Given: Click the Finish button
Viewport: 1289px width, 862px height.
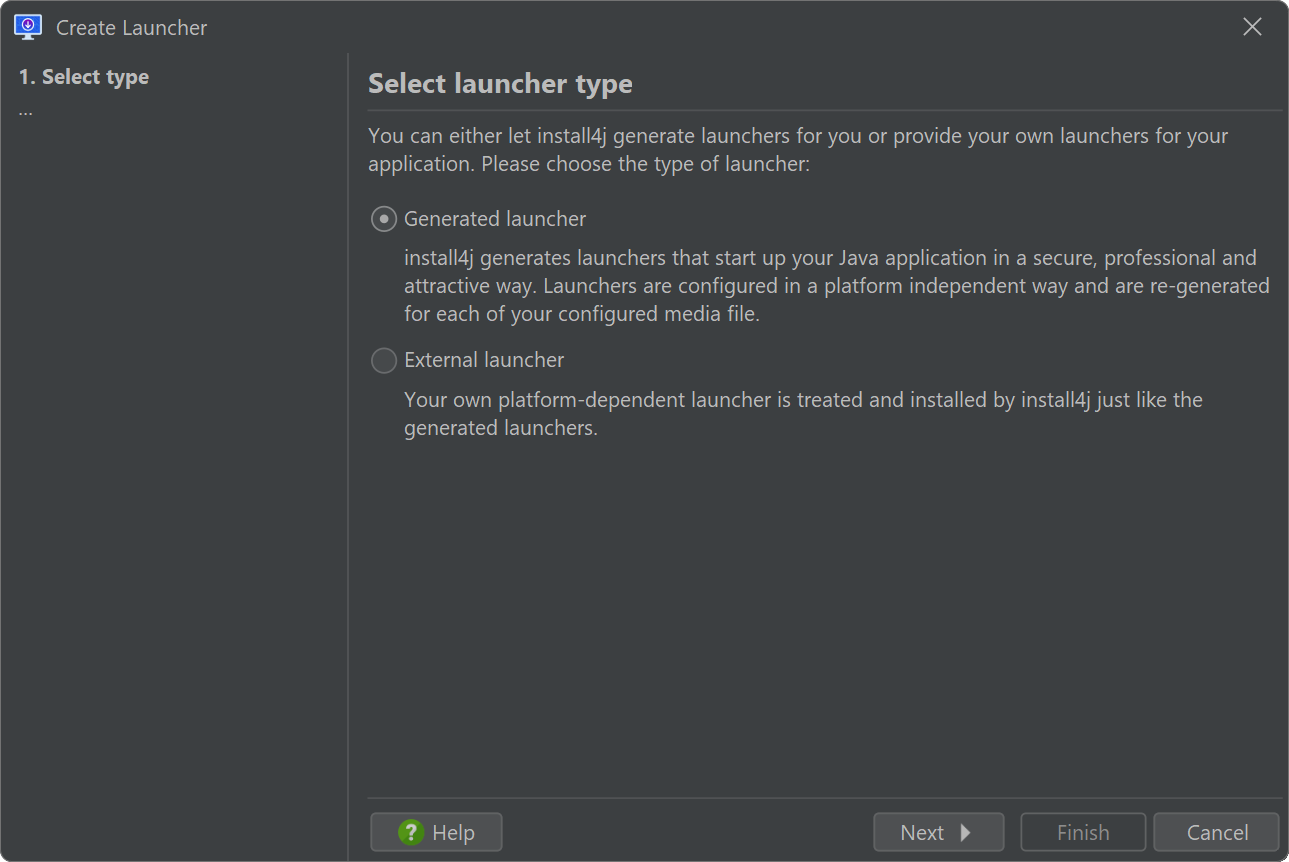Looking at the screenshot, I should [1083, 832].
